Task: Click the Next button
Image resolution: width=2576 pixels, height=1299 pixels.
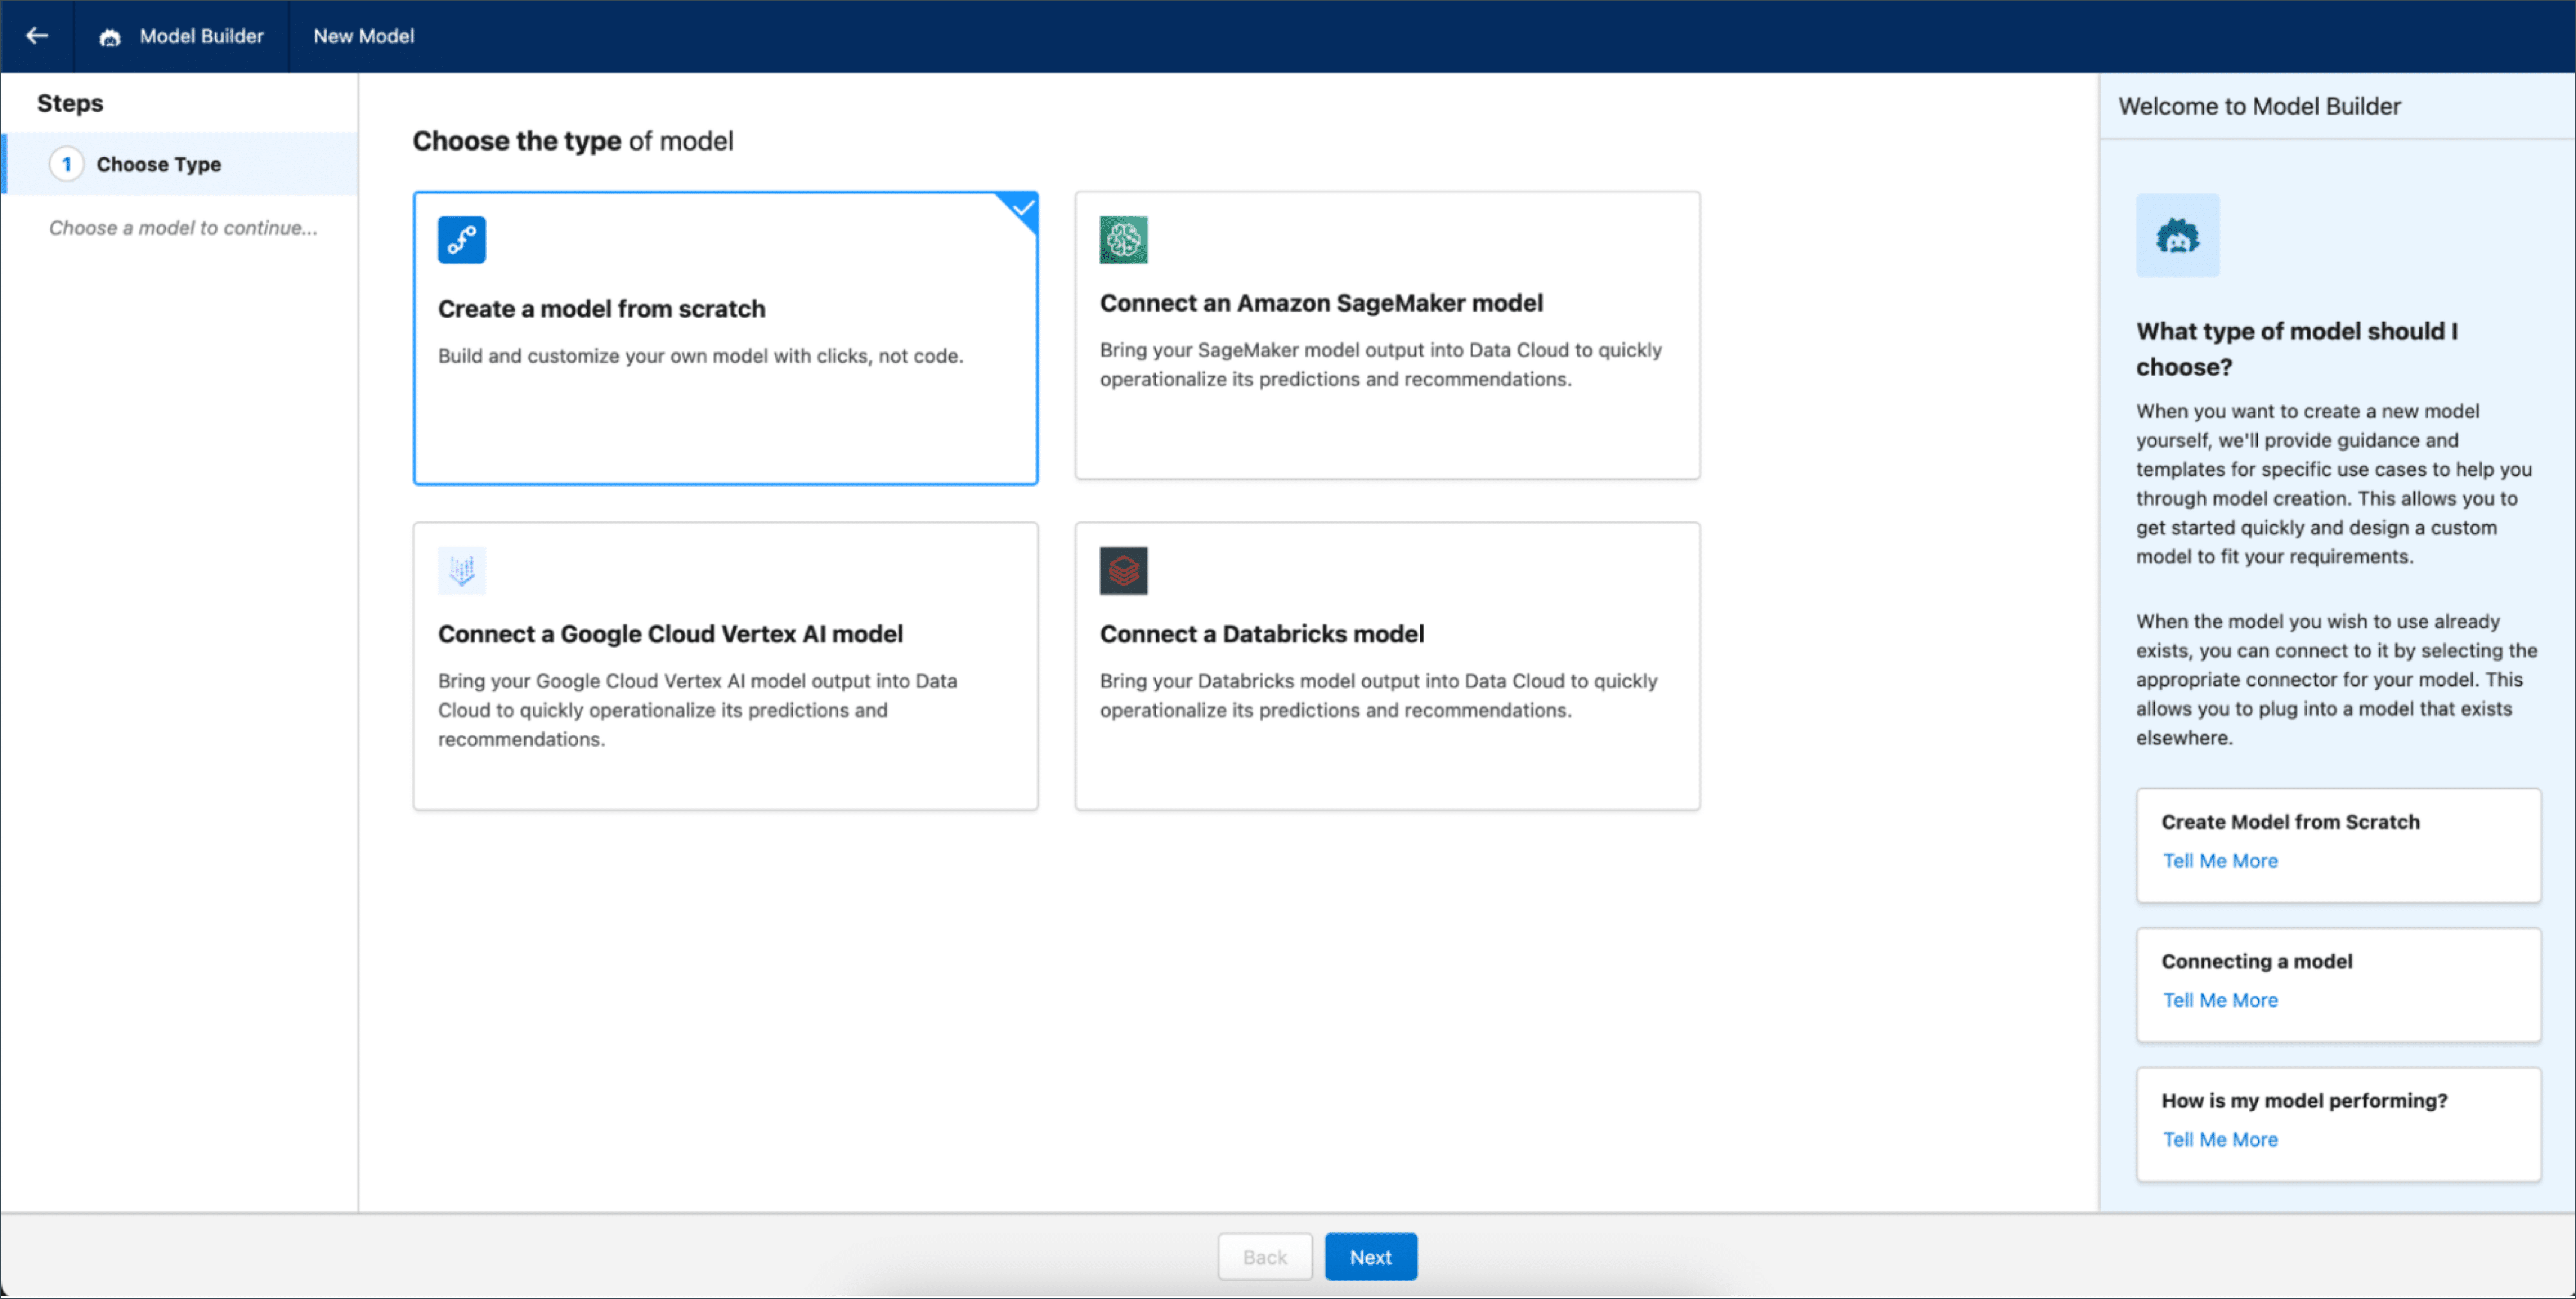Action: coord(1370,1257)
